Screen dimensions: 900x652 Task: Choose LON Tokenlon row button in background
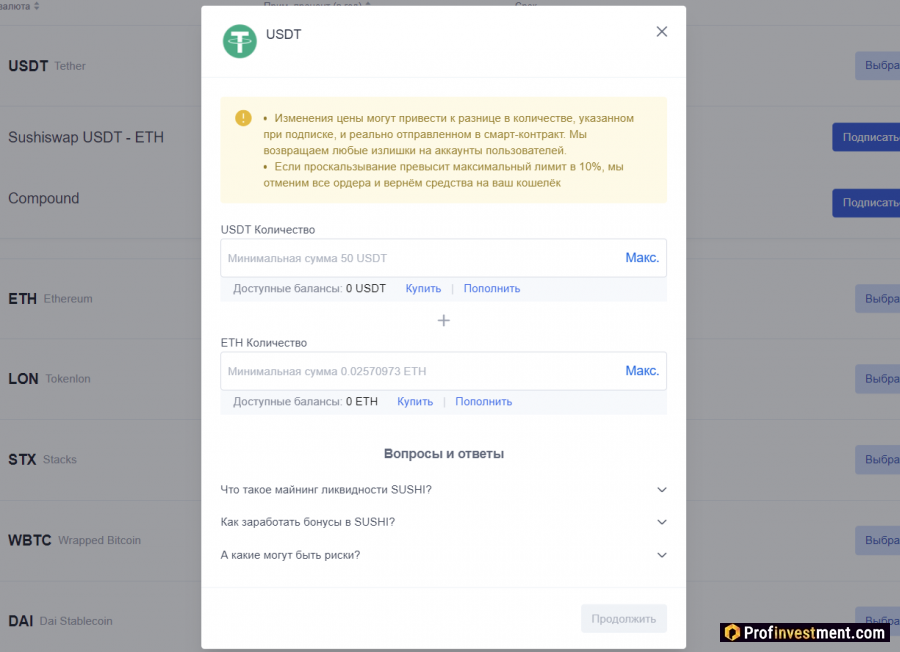878,379
